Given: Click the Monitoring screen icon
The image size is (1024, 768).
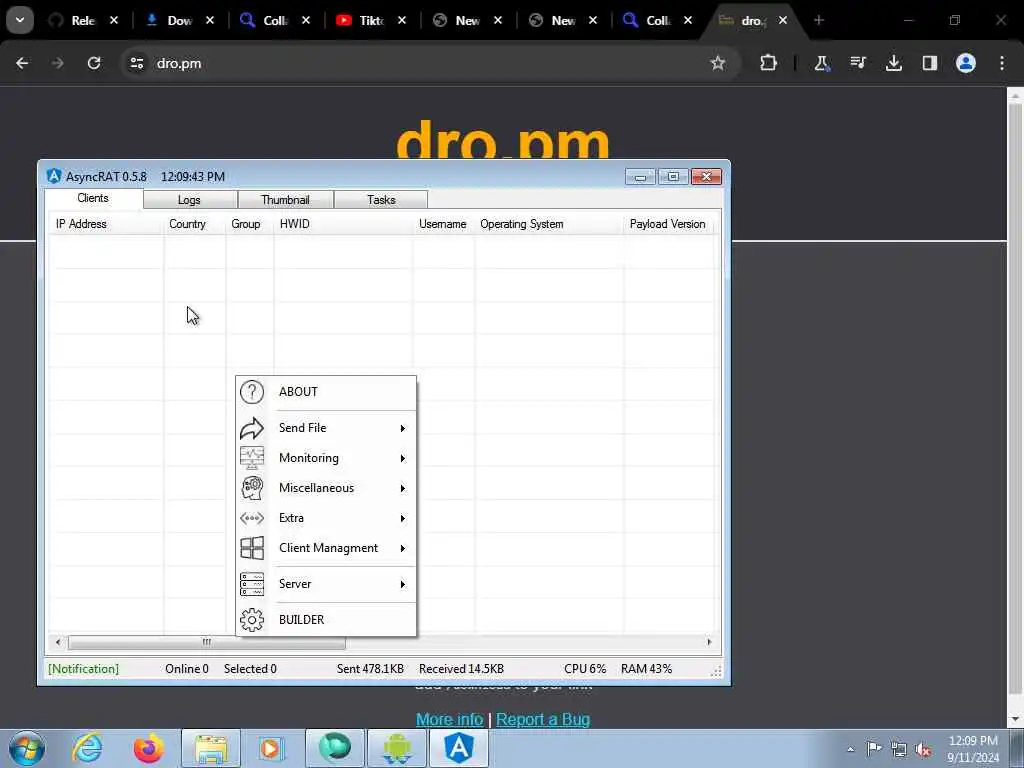Looking at the screenshot, I should point(251,458).
